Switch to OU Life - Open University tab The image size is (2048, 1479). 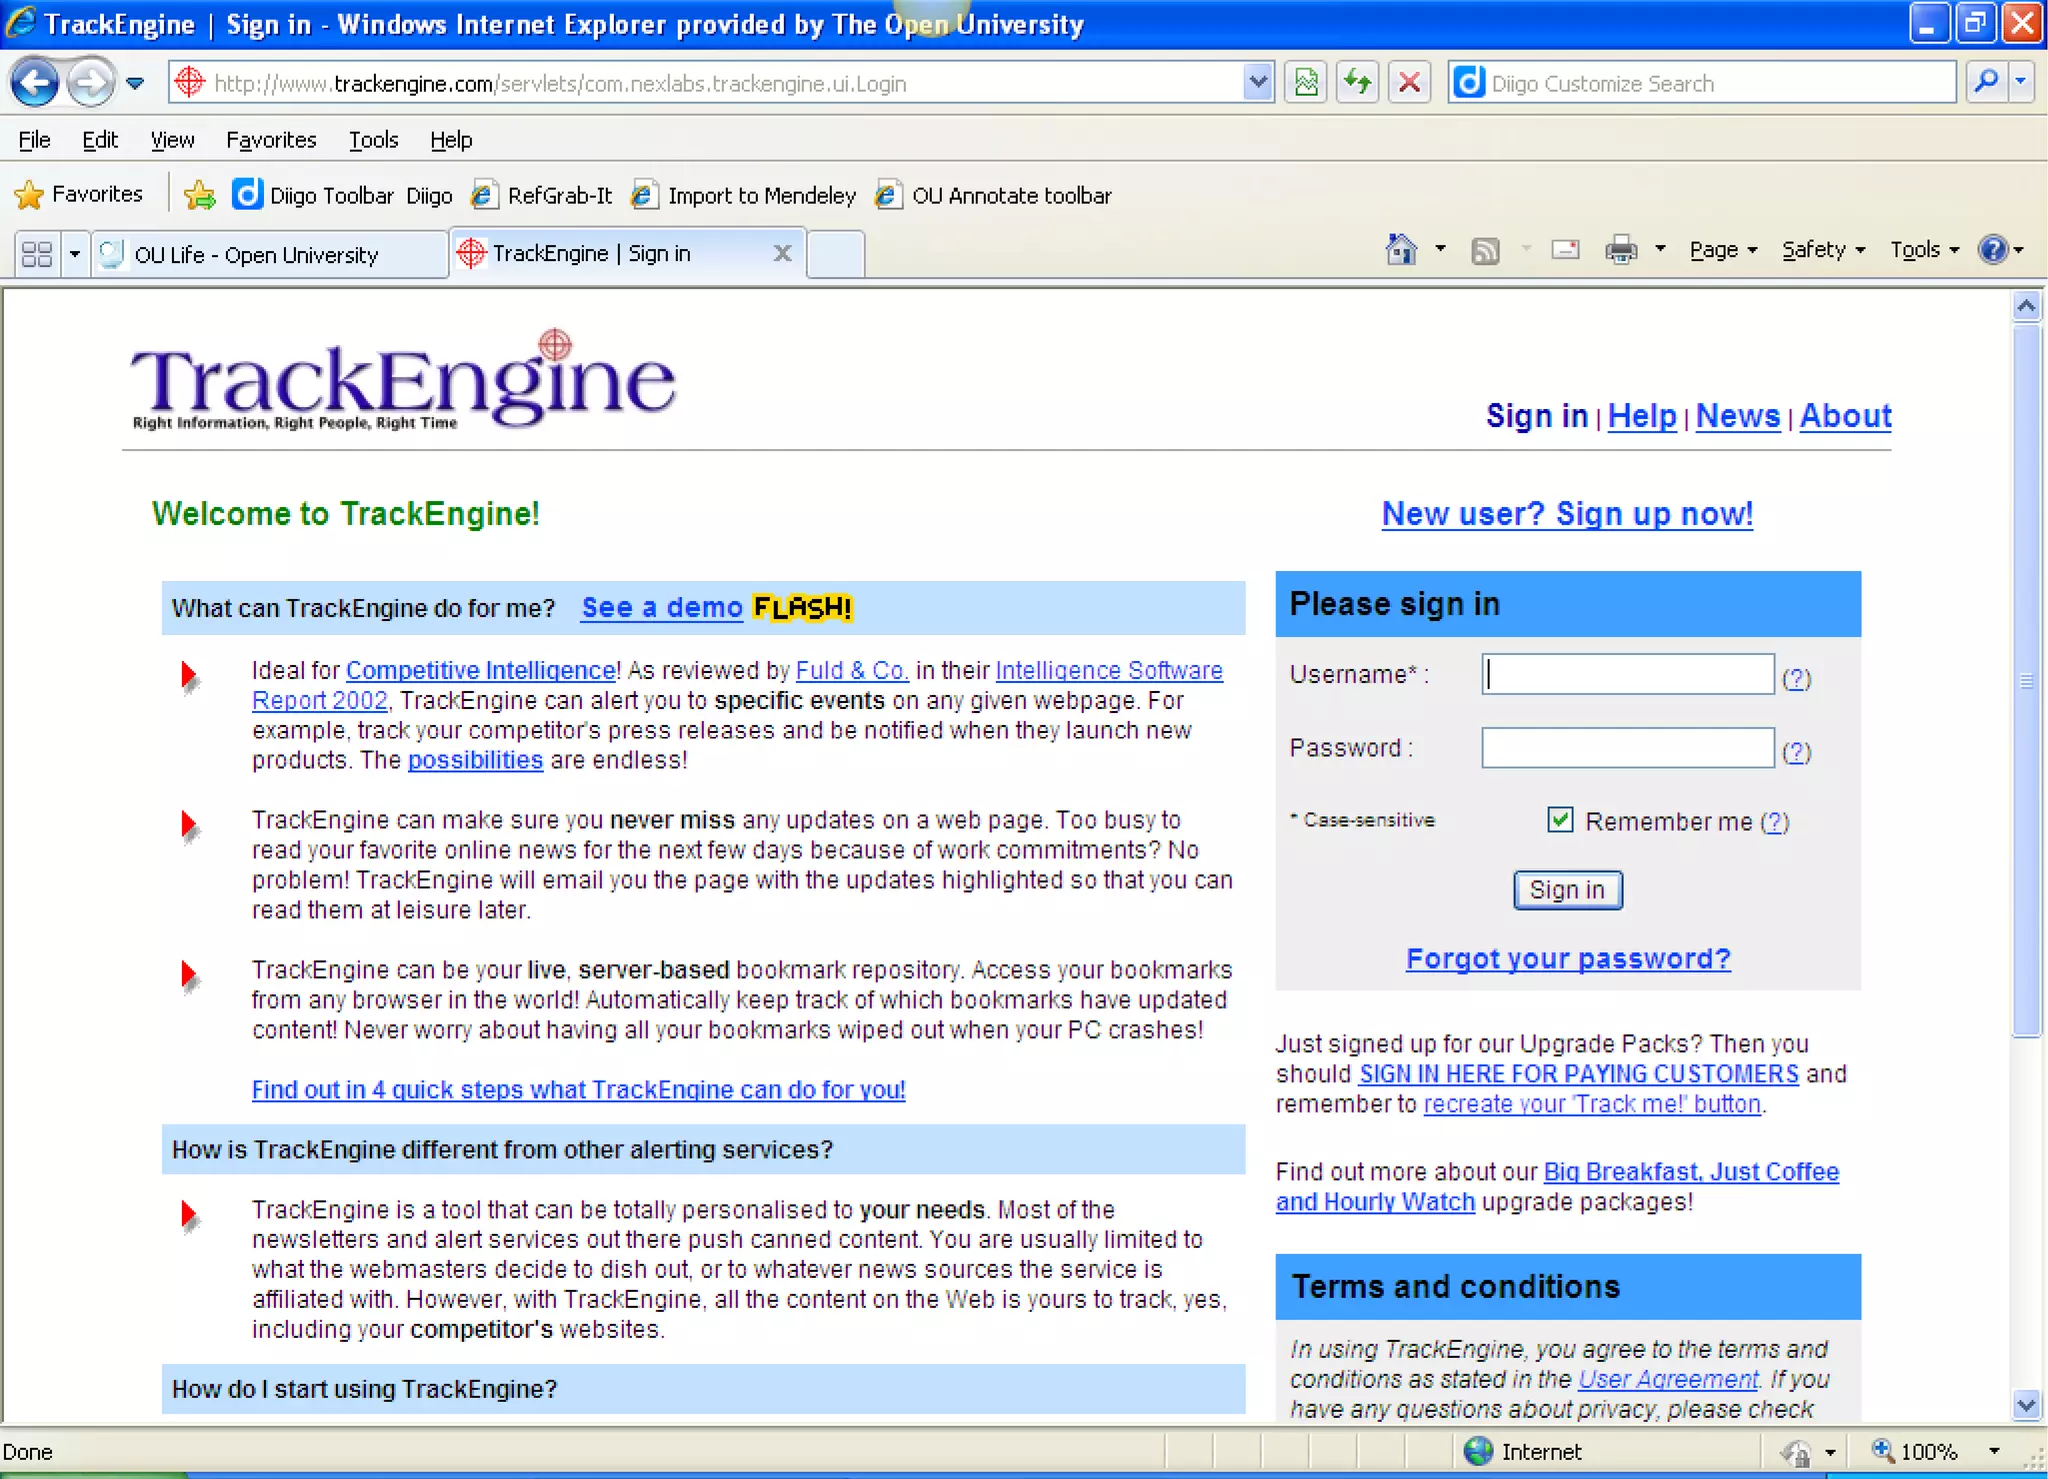pyautogui.click(x=256, y=254)
